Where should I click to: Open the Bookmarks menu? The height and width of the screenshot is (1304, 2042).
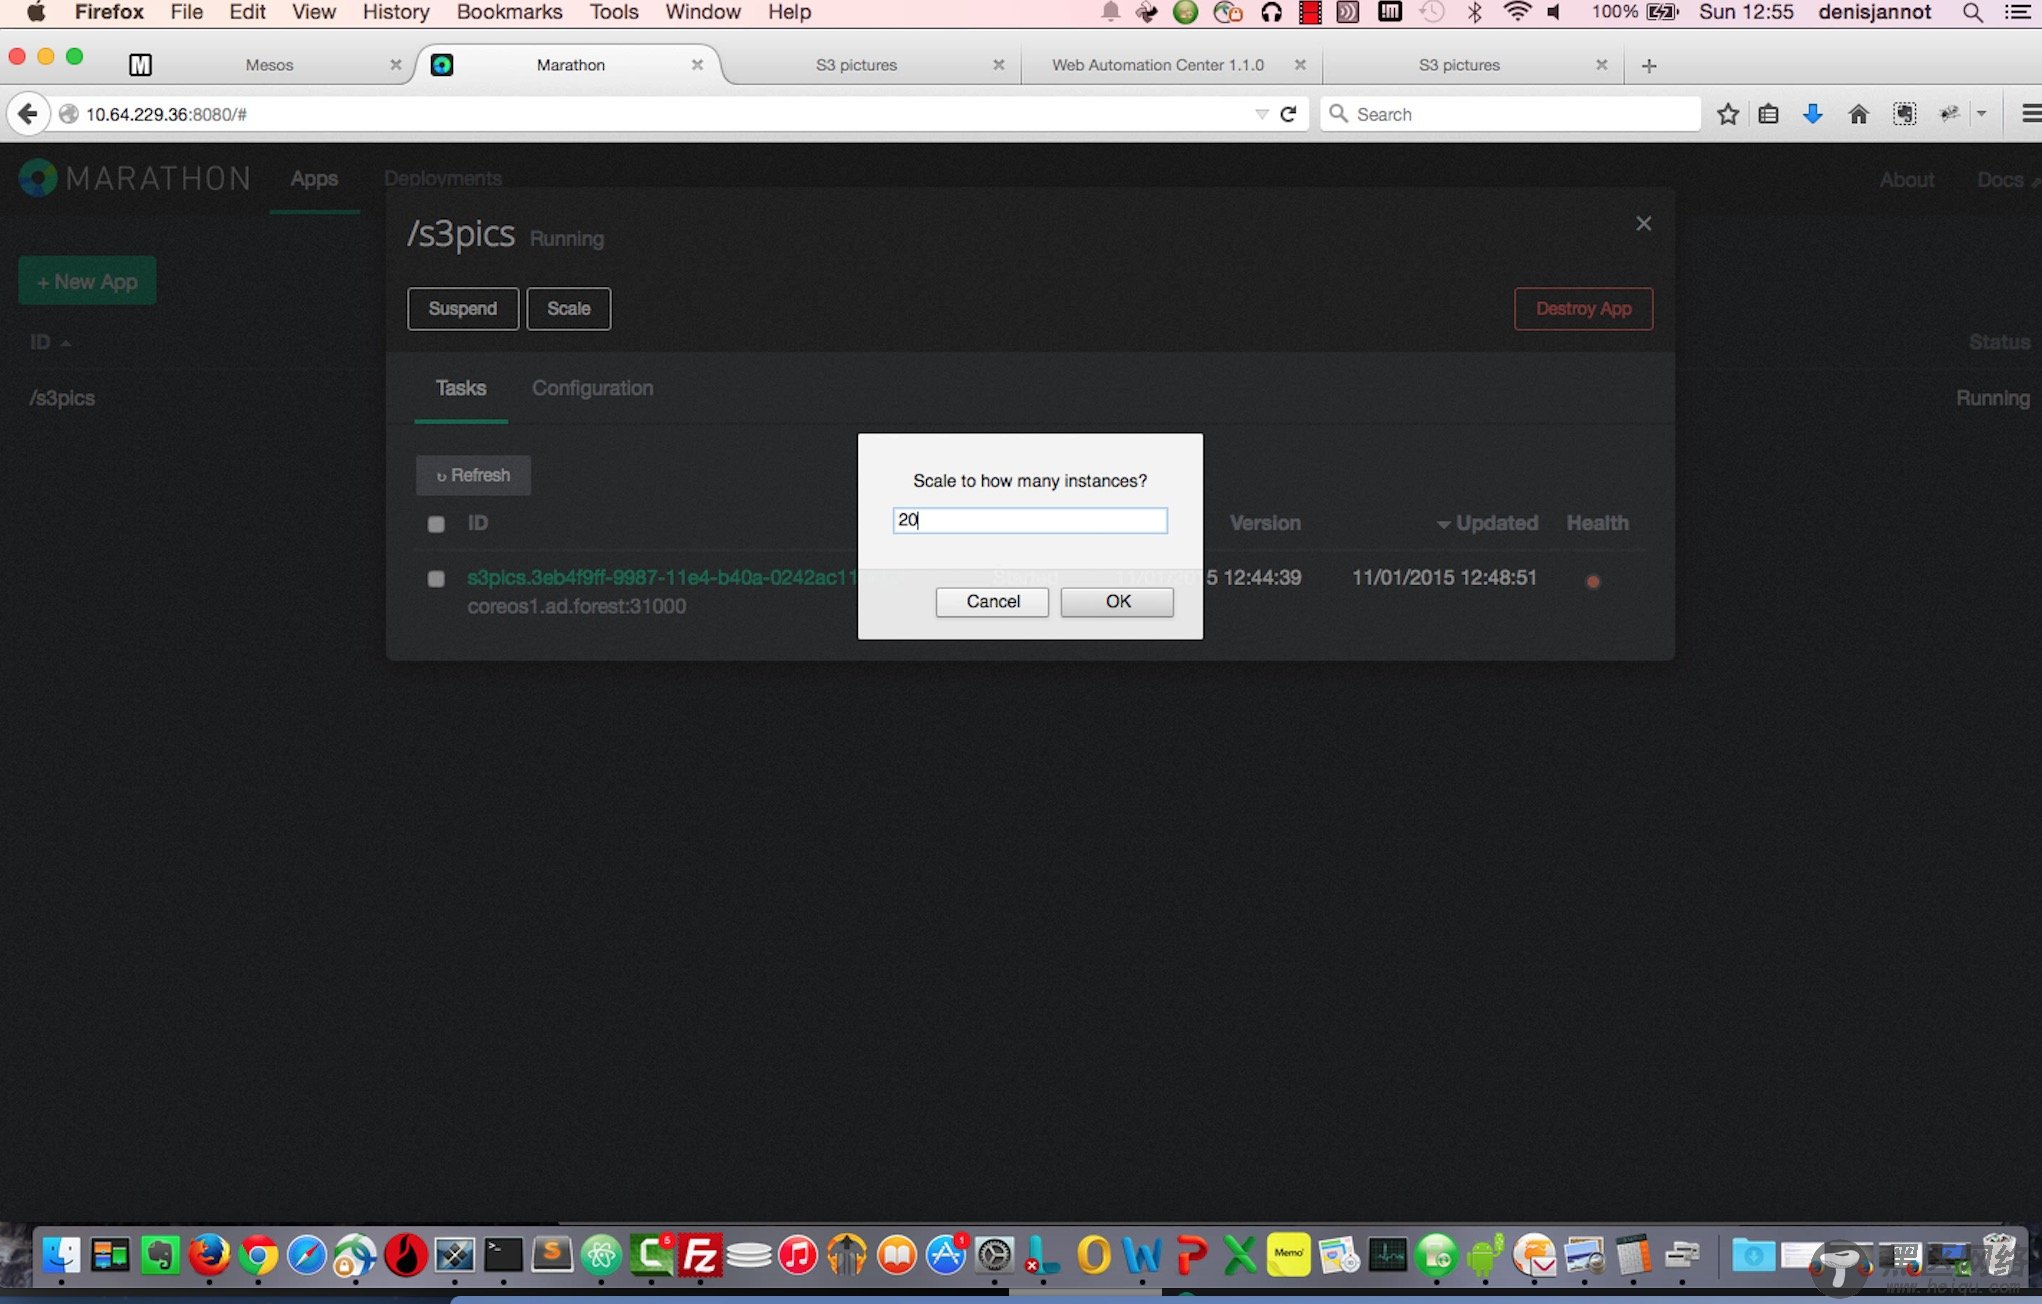point(509,12)
